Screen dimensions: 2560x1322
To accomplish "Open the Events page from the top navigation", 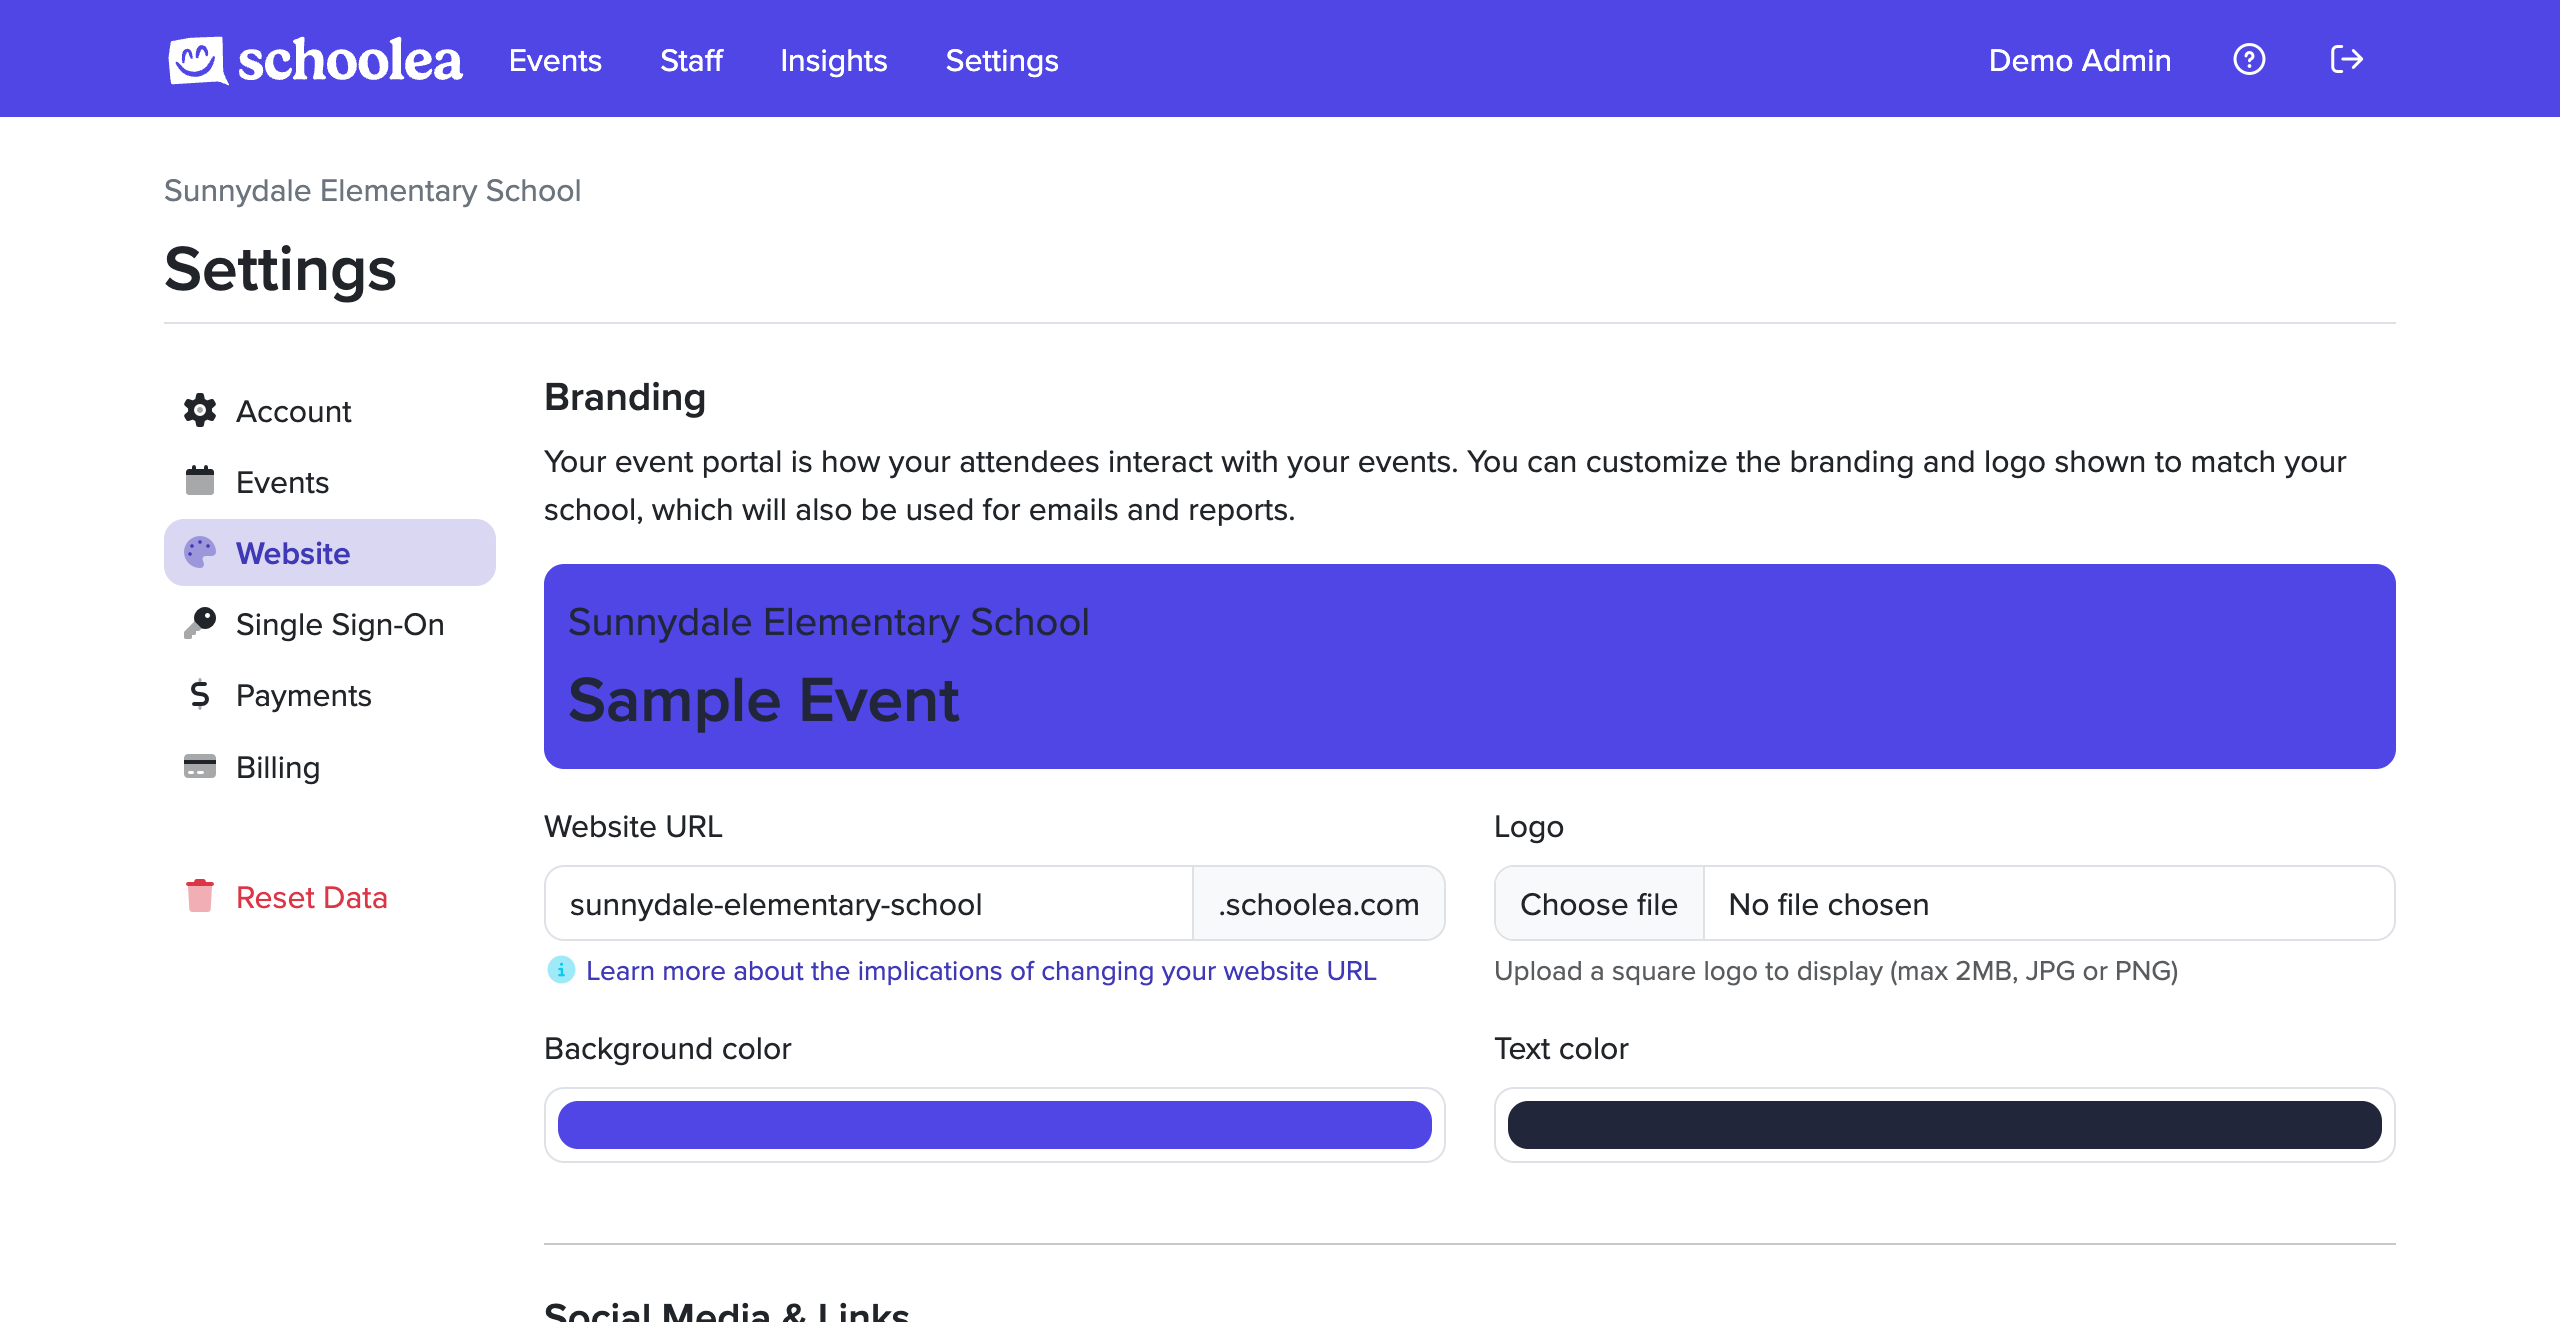I will 555,61.
